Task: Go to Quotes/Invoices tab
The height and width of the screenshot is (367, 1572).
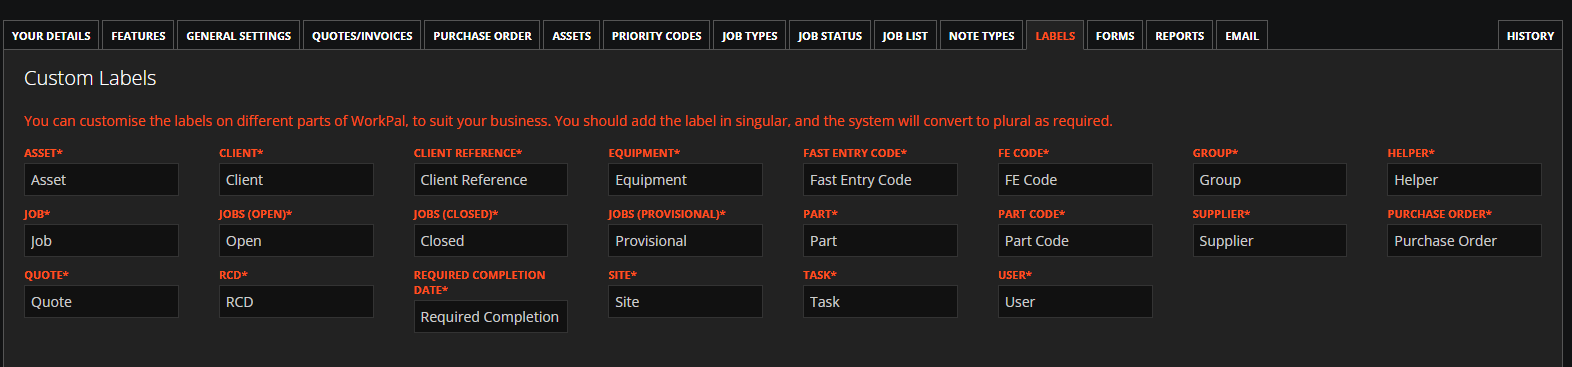Action: (x=362, y=35)
